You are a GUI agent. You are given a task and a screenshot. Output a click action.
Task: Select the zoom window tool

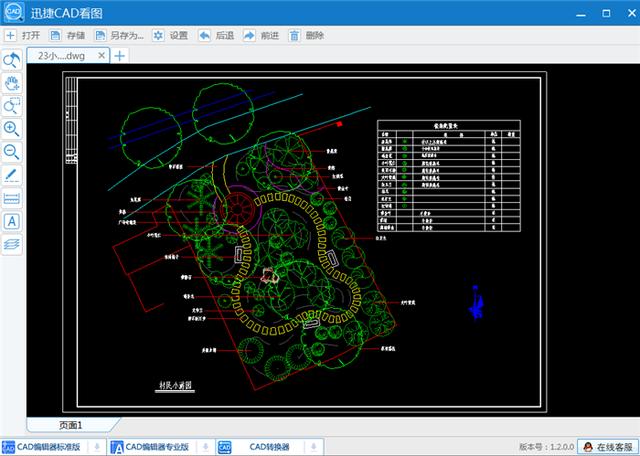[12, 106]
